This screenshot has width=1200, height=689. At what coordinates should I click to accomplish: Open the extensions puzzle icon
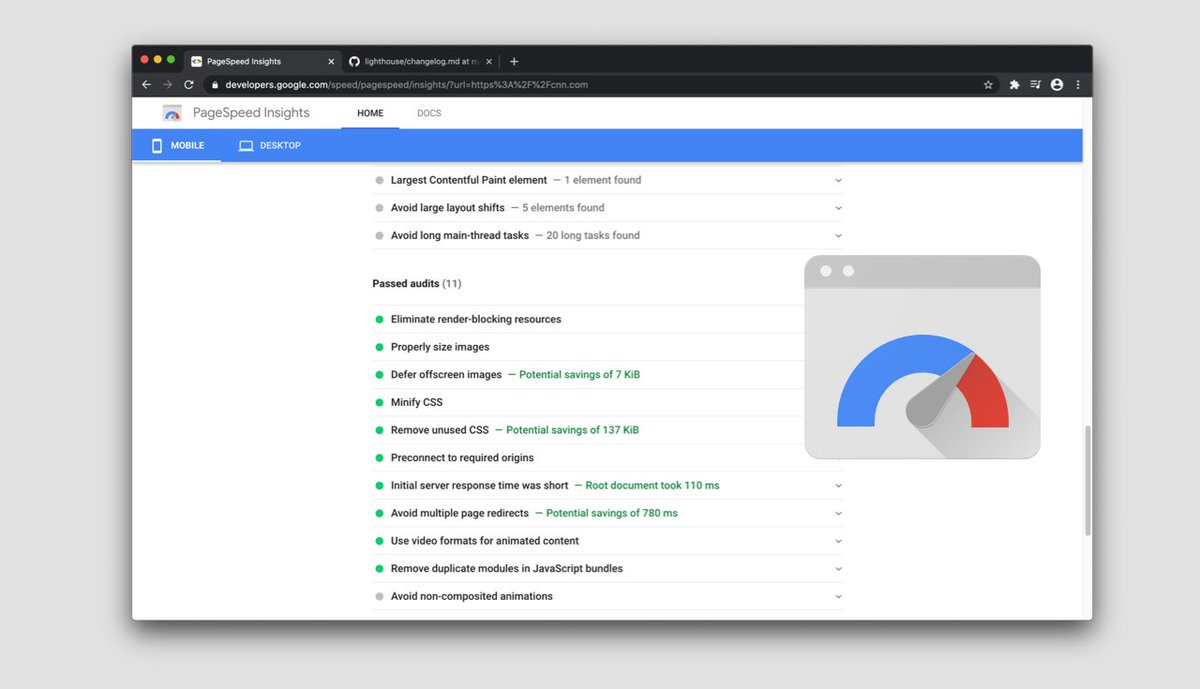pos(1014,85)
